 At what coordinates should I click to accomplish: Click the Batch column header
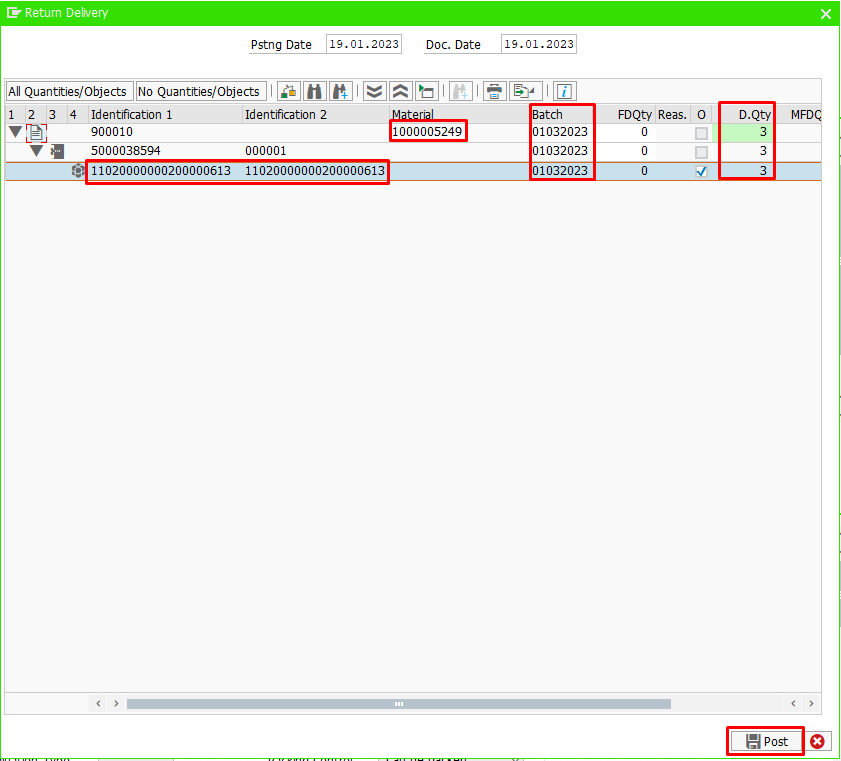548,114
